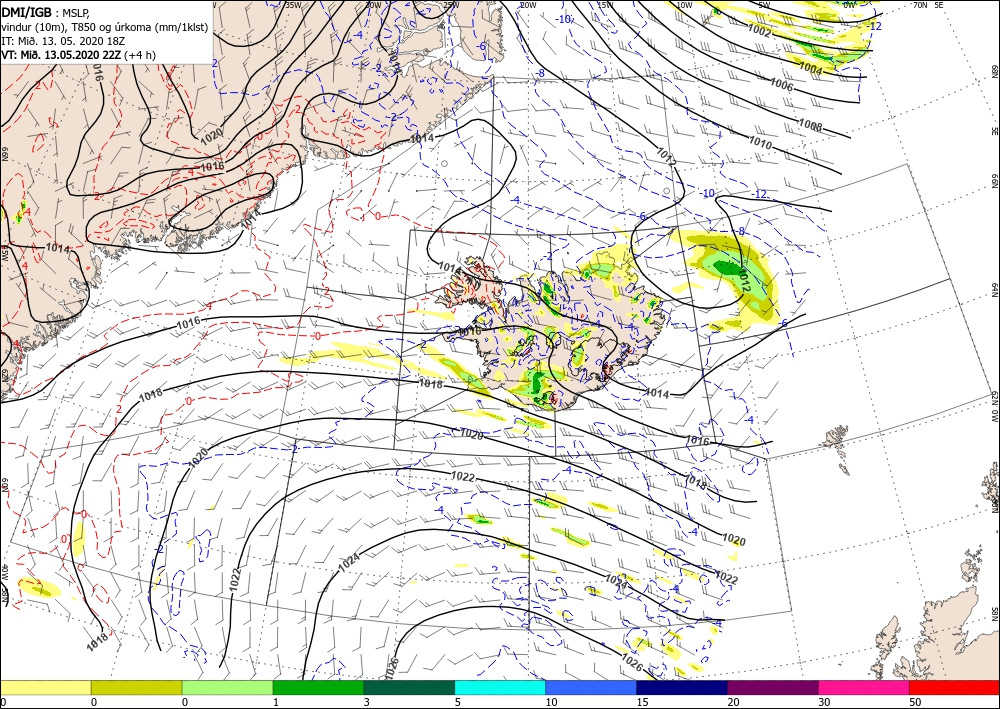Screen dimensions: 1000x709
Task: Click the legend scale value '5'
Action: tap(458, 702)
